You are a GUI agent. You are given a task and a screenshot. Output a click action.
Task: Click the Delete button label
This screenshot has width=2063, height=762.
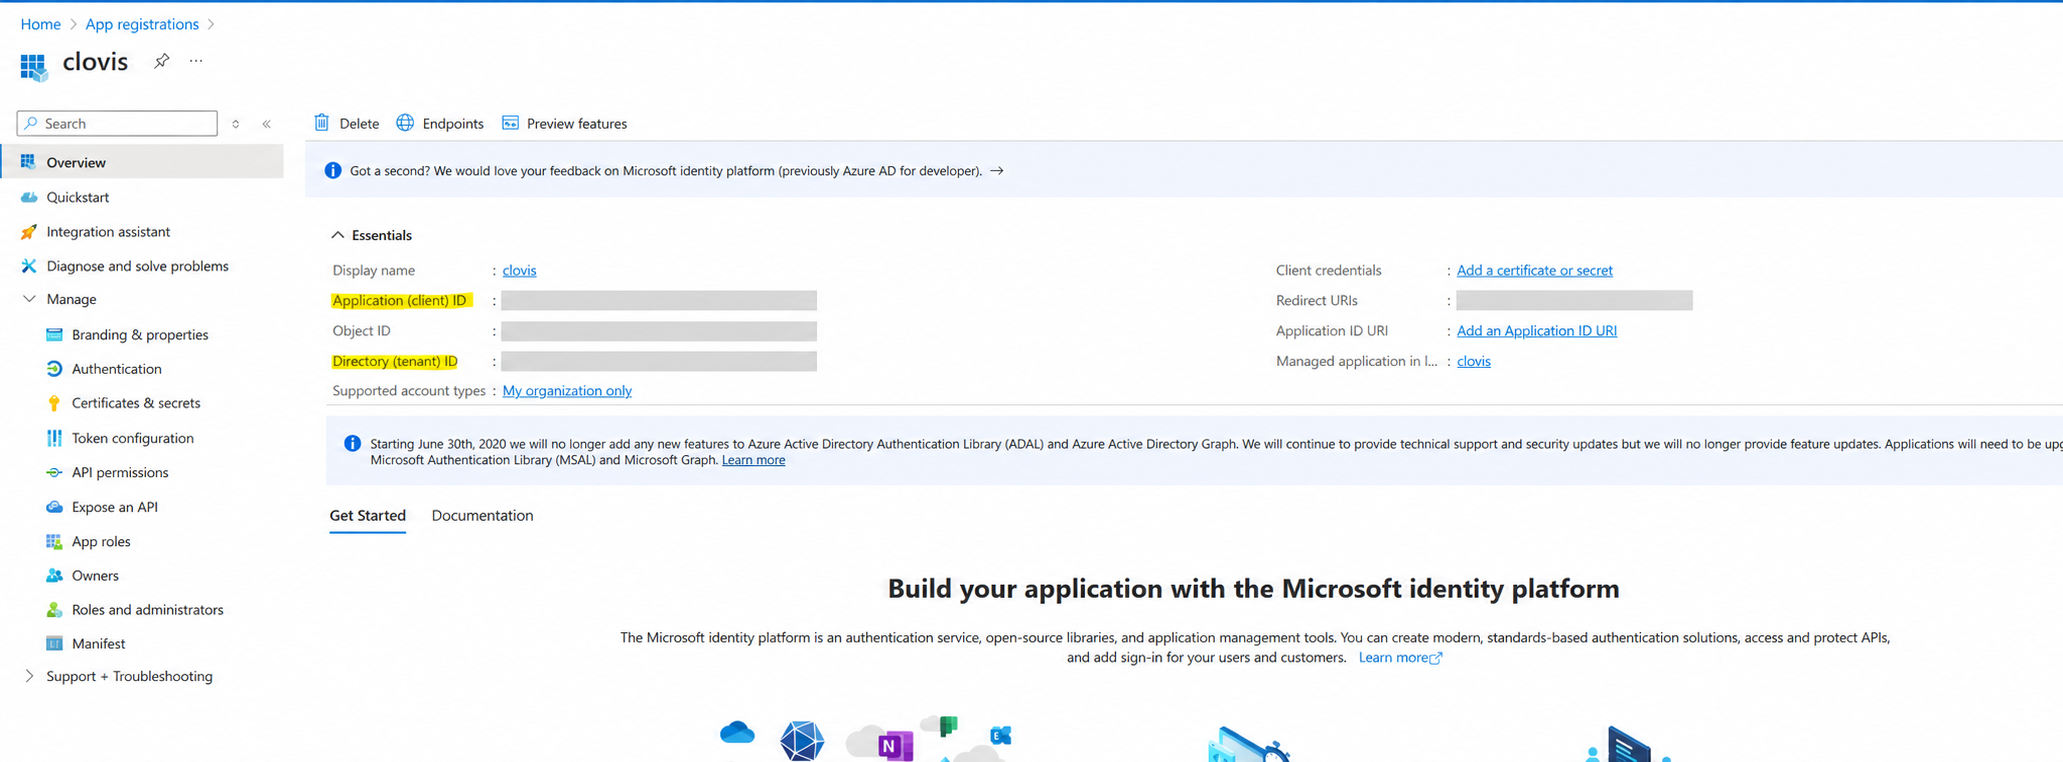[x=359, y=124]
